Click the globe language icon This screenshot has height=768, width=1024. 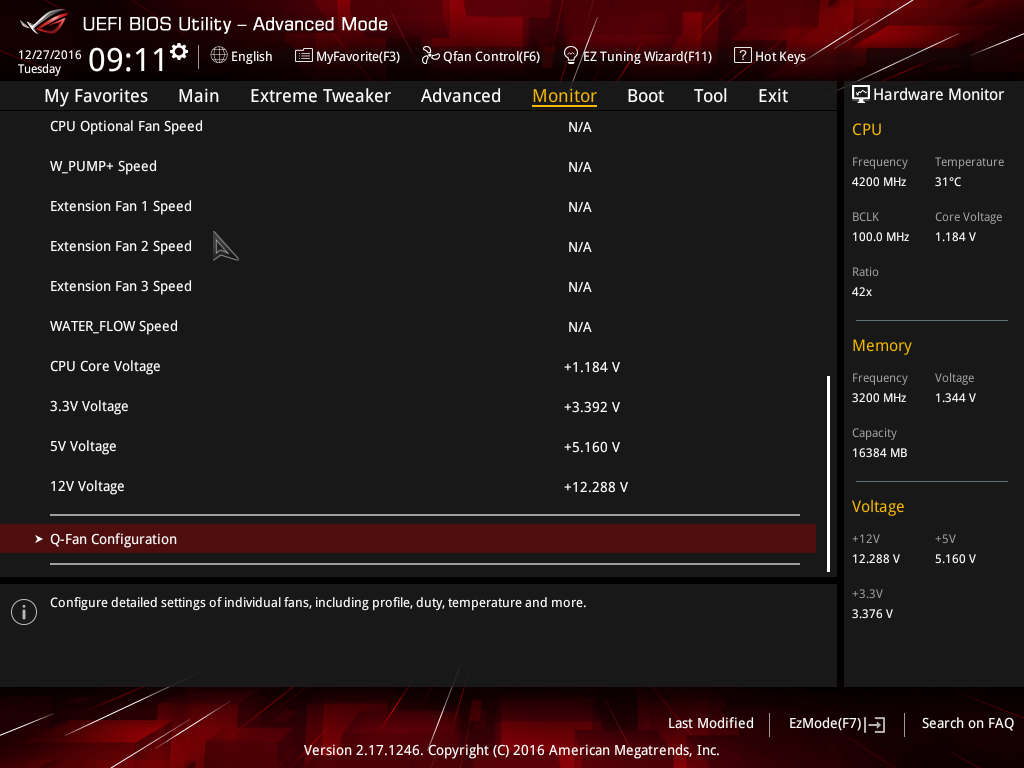219,56
